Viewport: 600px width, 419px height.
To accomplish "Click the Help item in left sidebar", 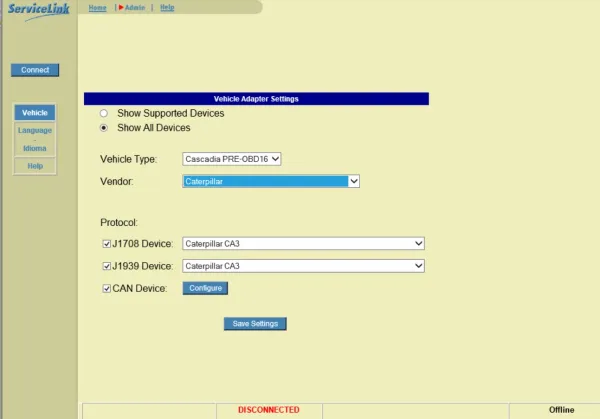I will point(35,165).
